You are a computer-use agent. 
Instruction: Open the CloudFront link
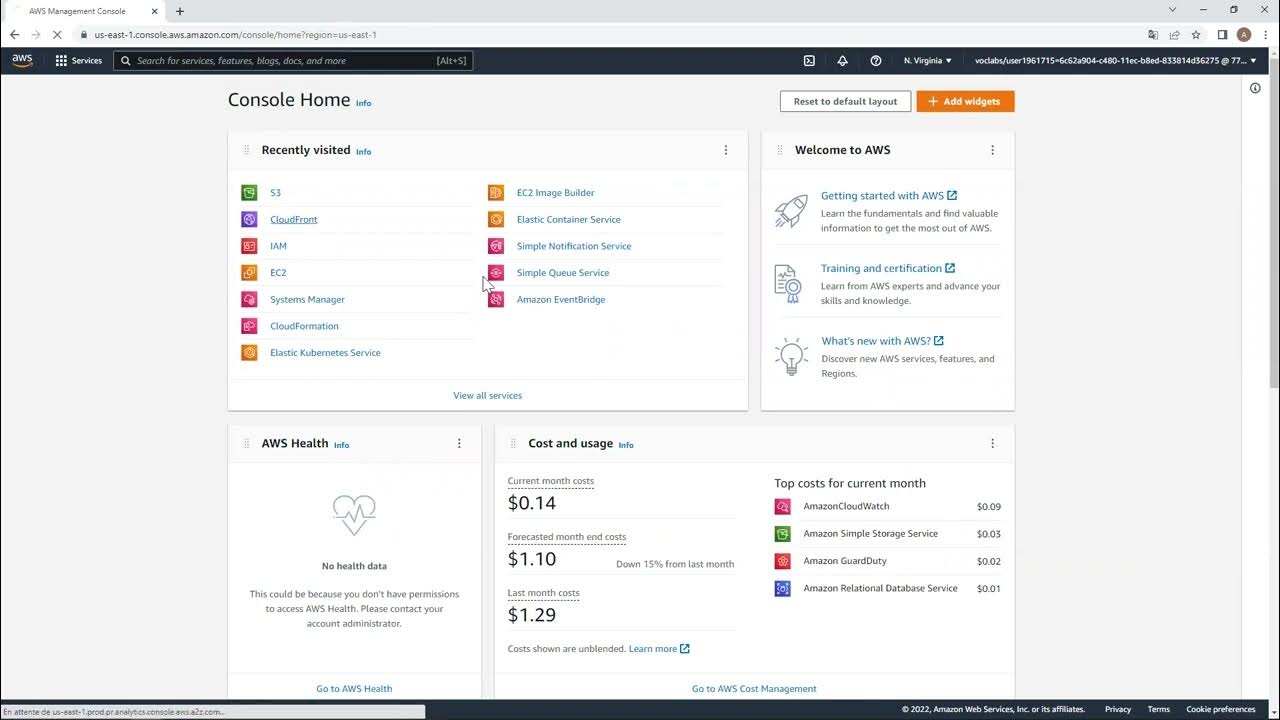point(293,219)
